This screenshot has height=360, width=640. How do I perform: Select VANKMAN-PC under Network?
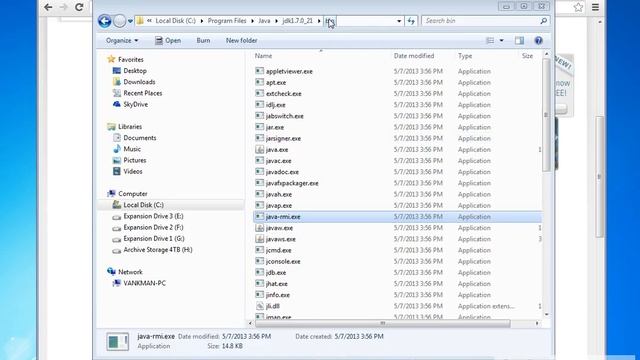point(144,283)
